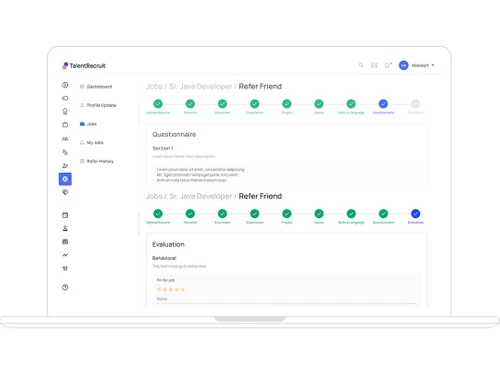The height and width of the screenshot is (375, 500).
Task: Open the sliders settings icon in the rail
Action: pos(65,268)
